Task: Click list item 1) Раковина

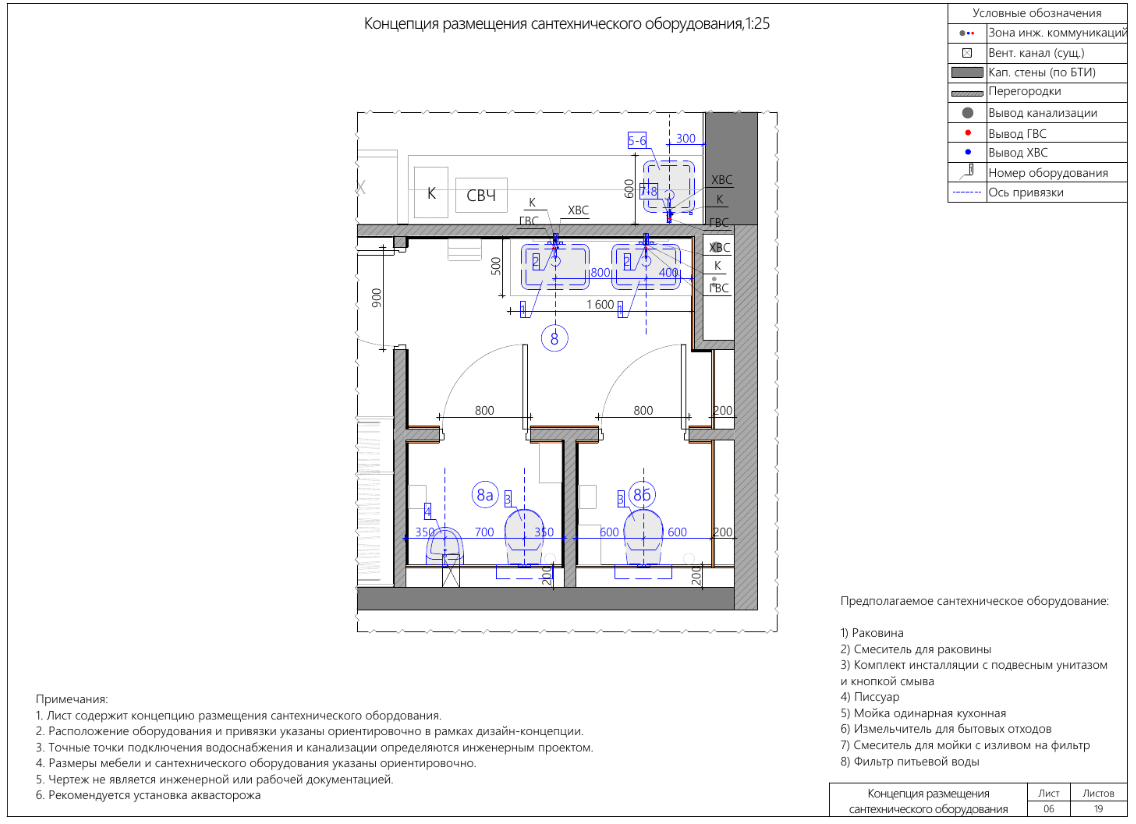Action: point(872,633)
